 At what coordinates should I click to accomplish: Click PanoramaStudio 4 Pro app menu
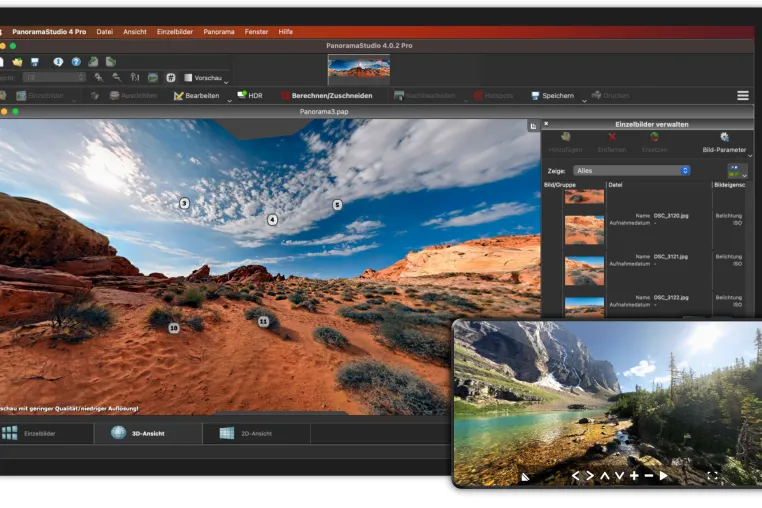[x=49, y=32]
